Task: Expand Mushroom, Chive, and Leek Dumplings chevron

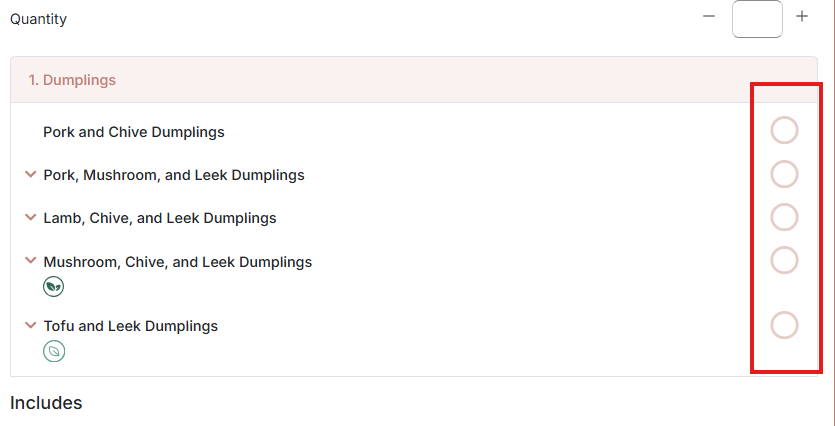Action: pyautogui.click(x=31, y=261)
